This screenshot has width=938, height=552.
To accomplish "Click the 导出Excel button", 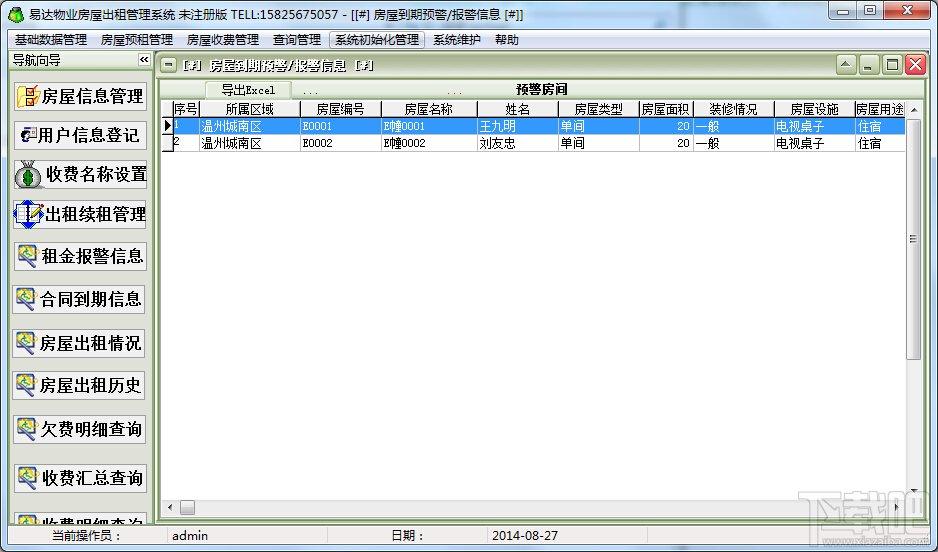I will point(248,90).
